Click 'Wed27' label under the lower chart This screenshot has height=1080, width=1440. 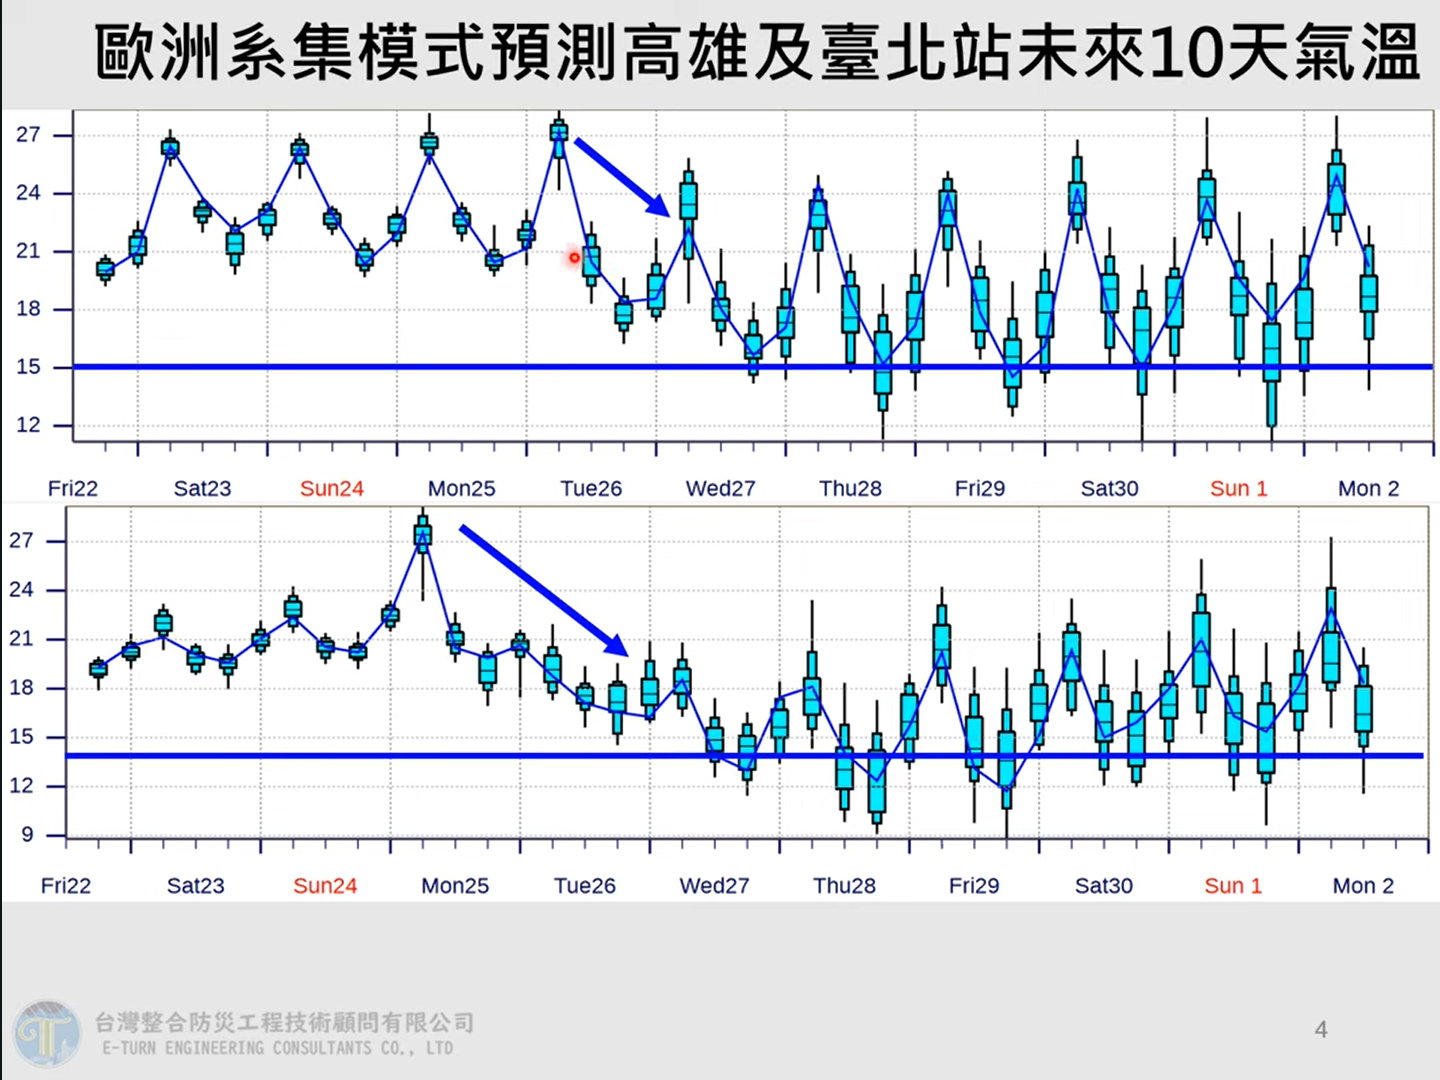(x=714, y=885)
